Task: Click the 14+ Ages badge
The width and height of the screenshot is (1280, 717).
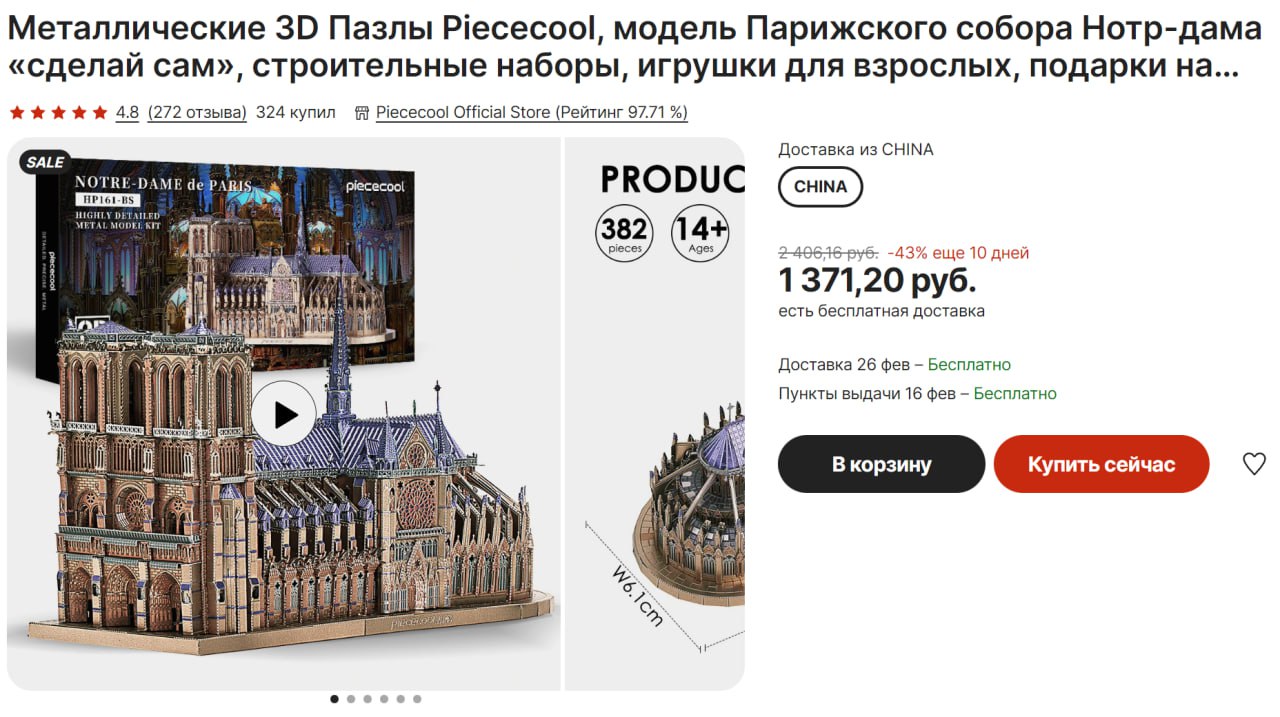Action: point(700,233)
